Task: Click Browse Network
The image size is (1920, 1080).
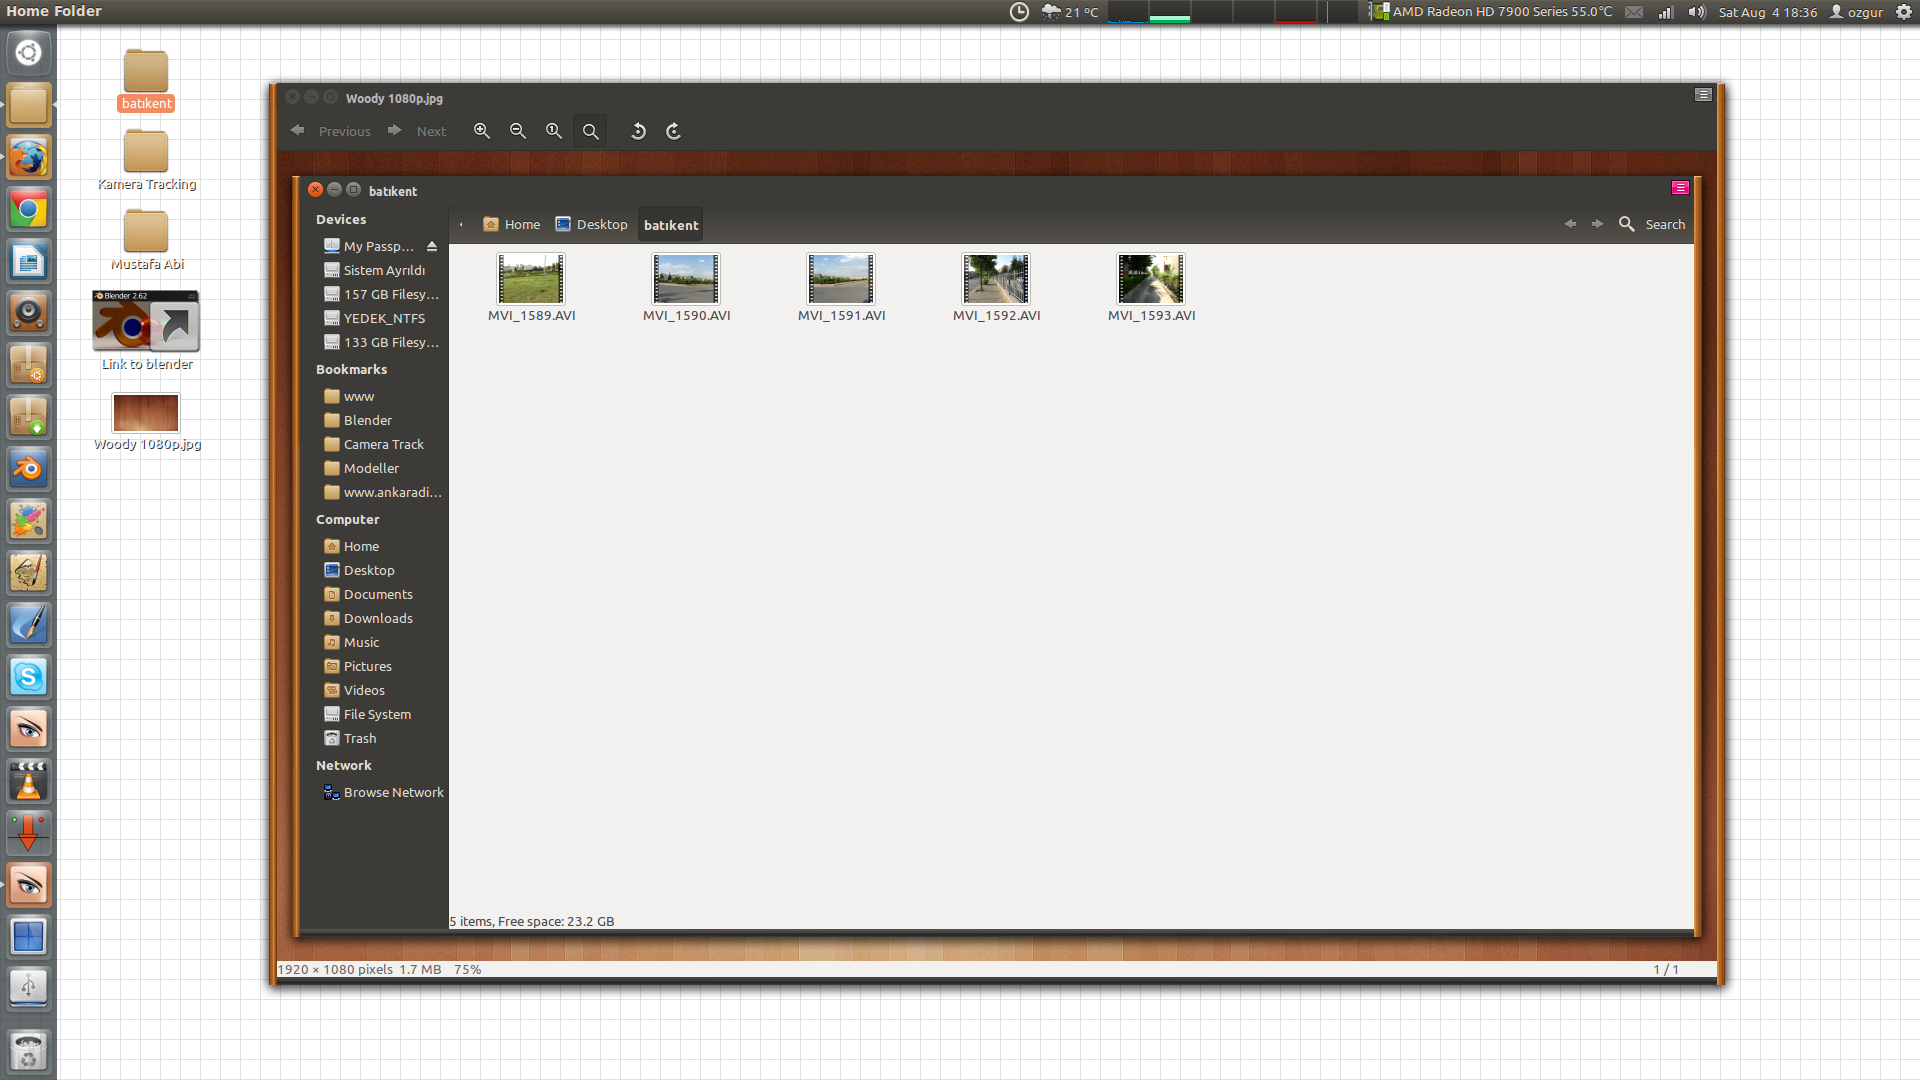Action: 383,792
